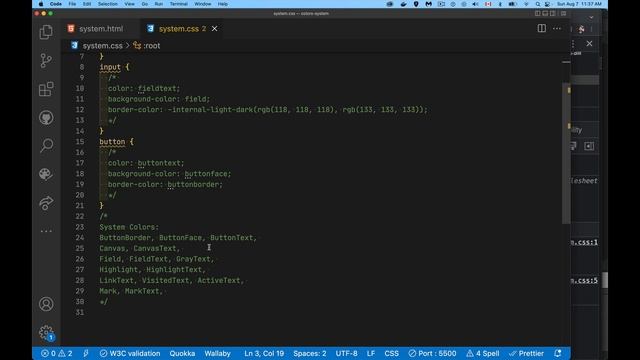
Task: Change end of line sequence LF
Action: [x=371, y=353]
